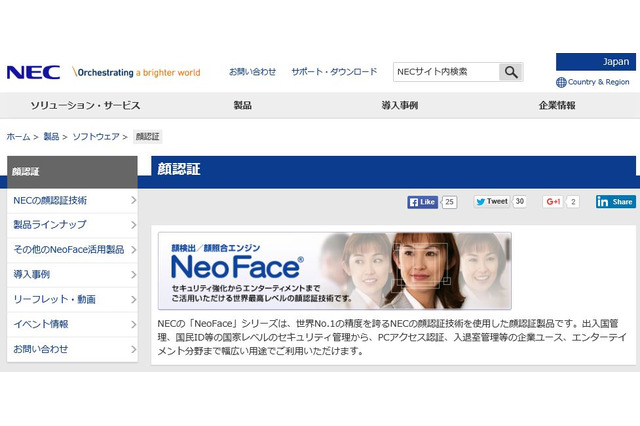Click the Orchestrating a brighter world tagline
The width and height of the screenshot is (640, 426).
pyautogui.click(x=137, y=72)
